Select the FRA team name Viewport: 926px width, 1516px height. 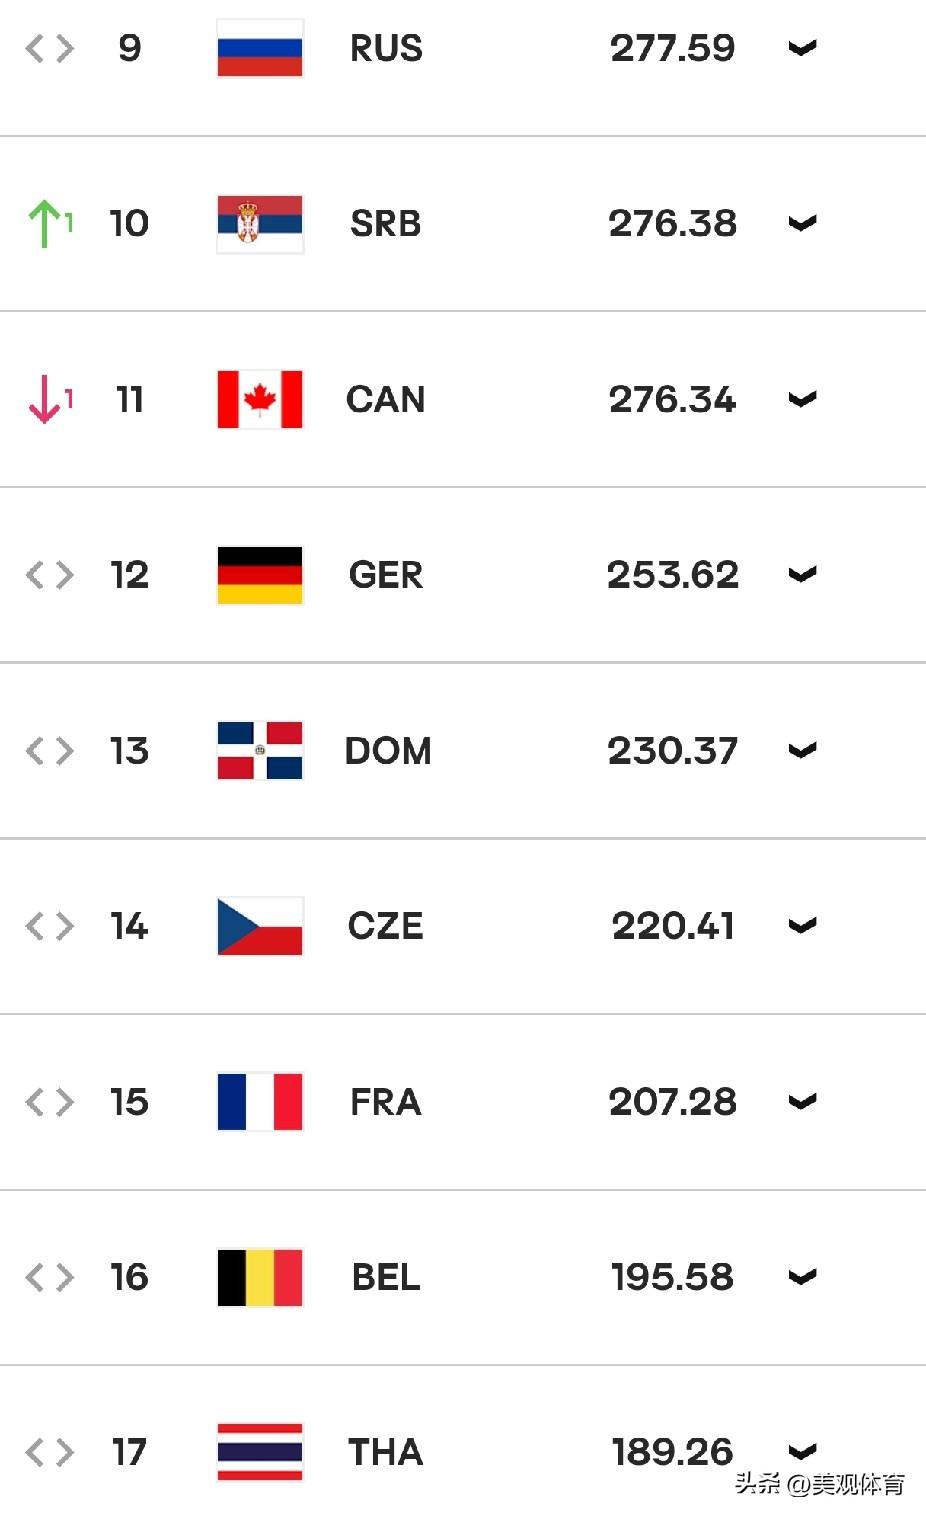point(386,1102)
